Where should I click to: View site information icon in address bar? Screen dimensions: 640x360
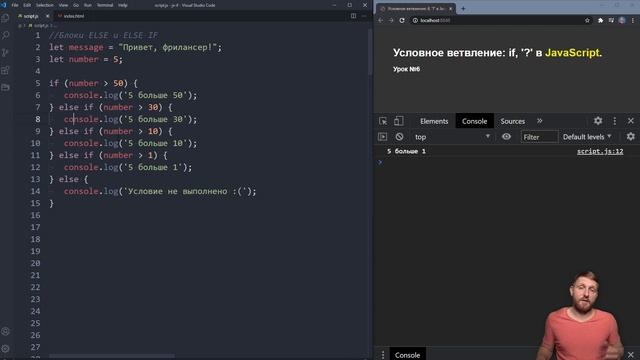[415, 20]
